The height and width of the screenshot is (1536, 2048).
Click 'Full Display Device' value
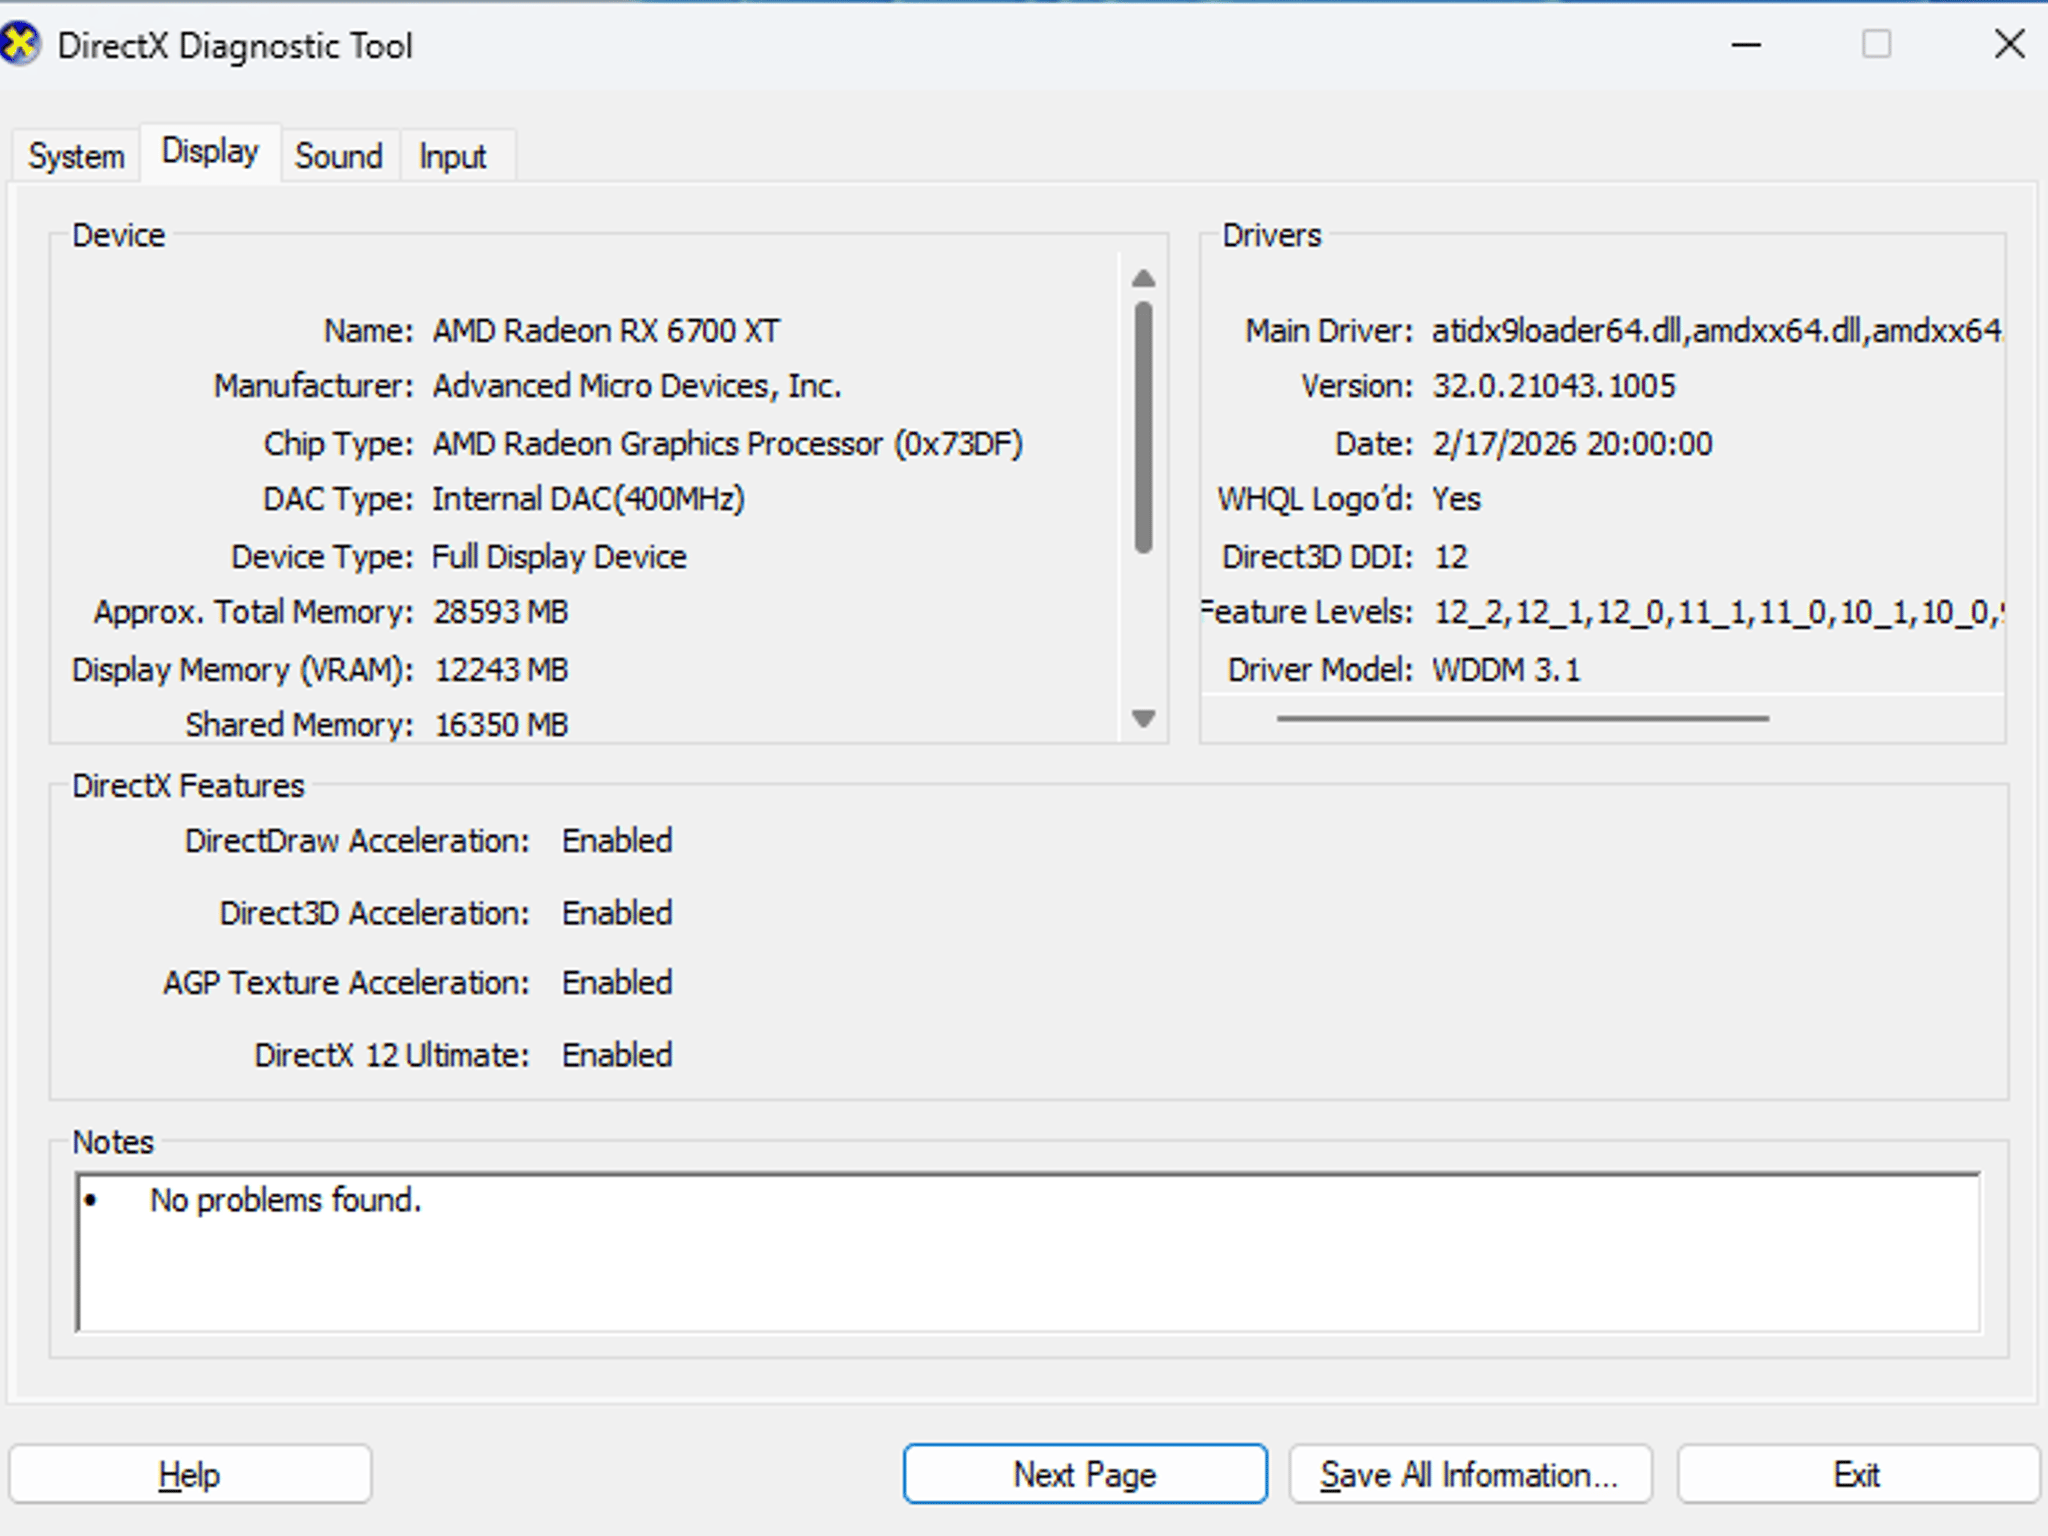(559, 556)
